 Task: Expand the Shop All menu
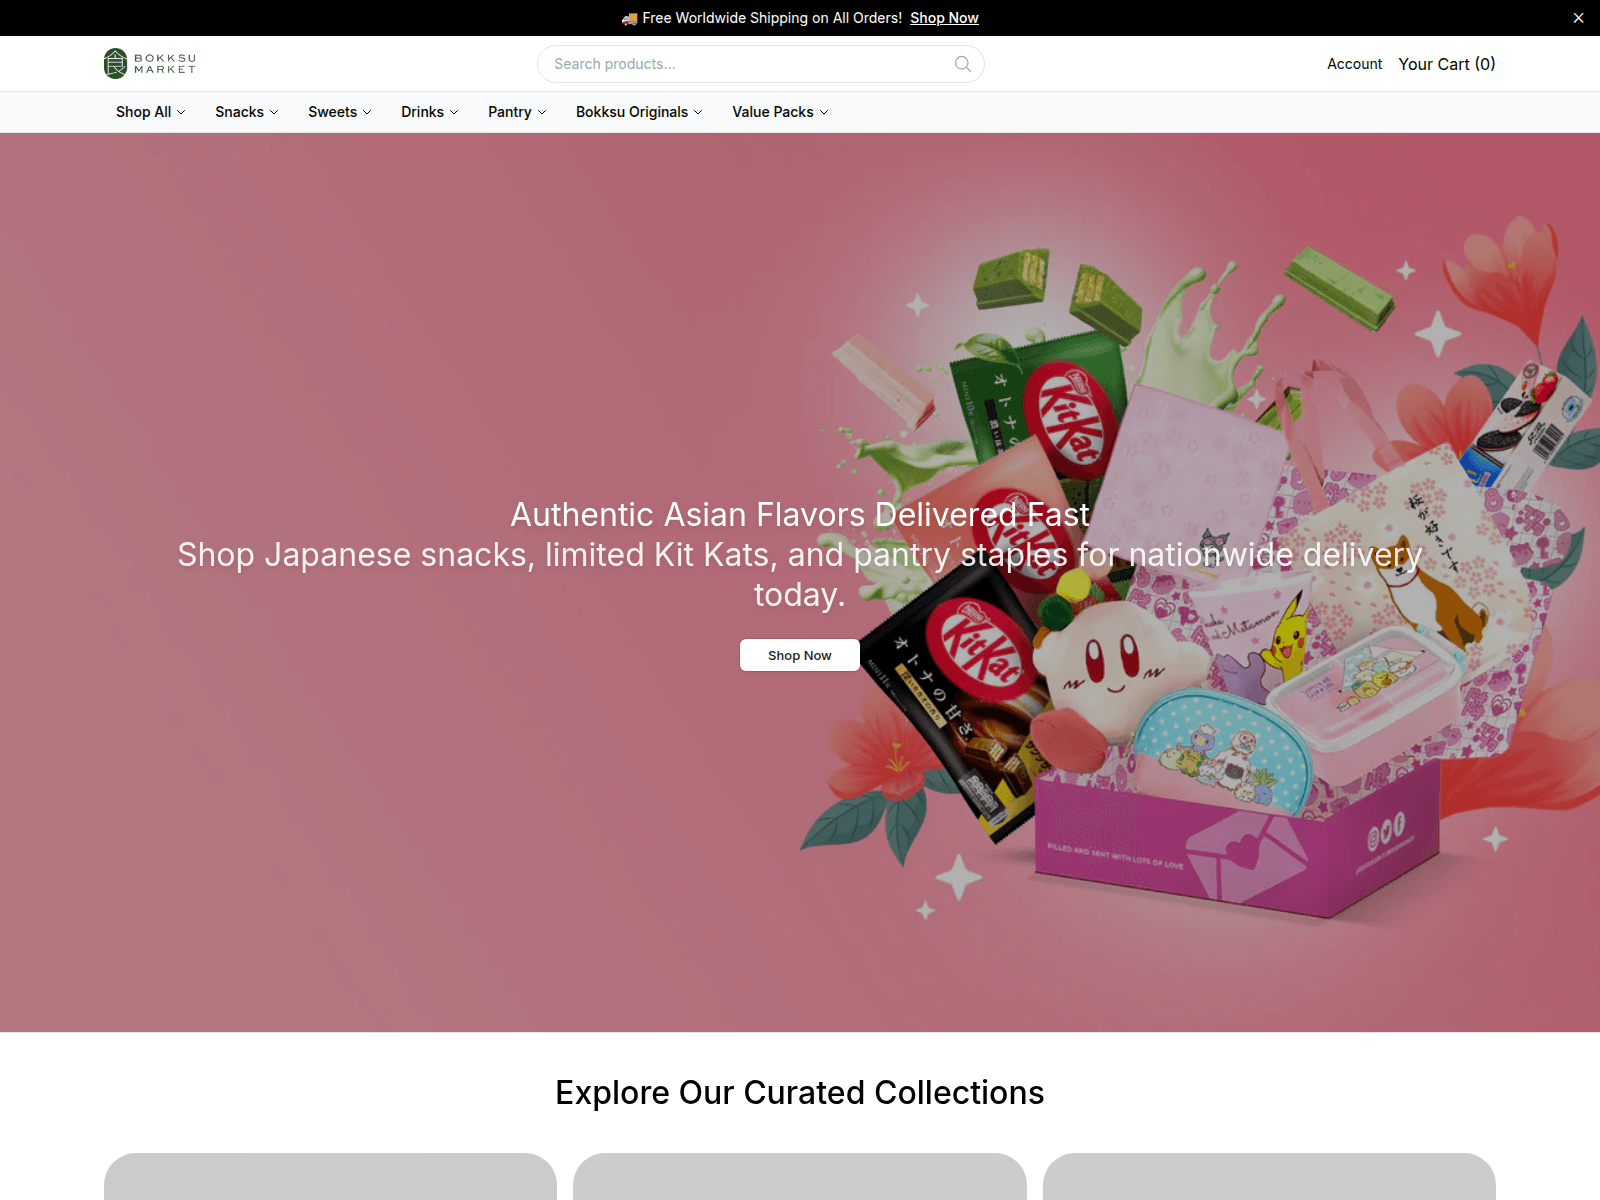pyautogui.click(x=150, y=112)
